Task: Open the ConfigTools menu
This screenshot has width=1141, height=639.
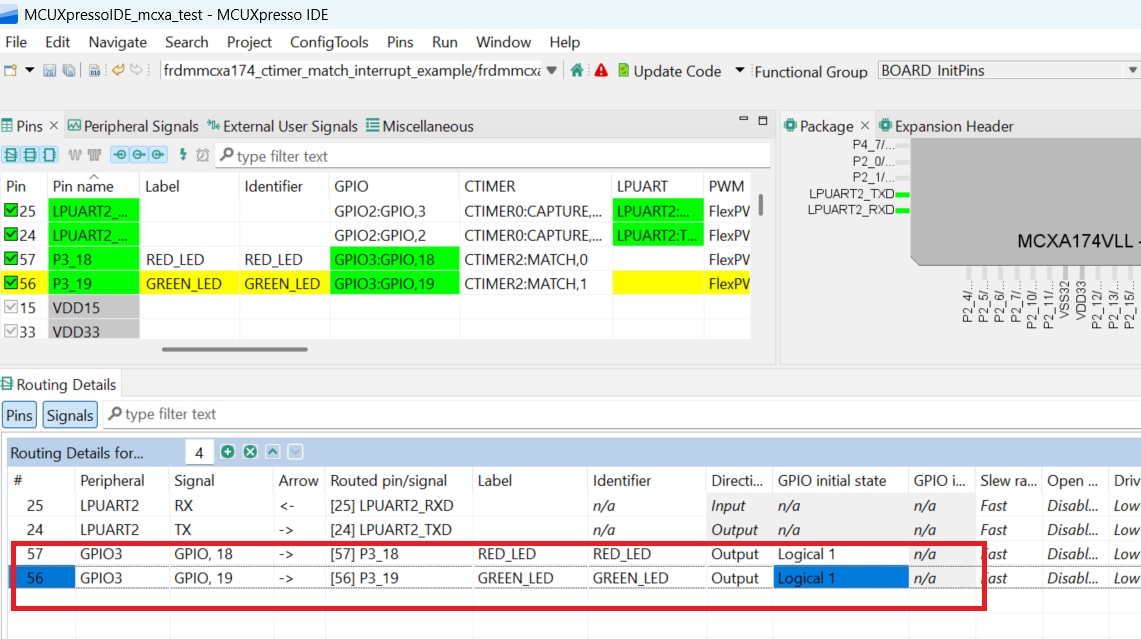Action: coord(330,42)
